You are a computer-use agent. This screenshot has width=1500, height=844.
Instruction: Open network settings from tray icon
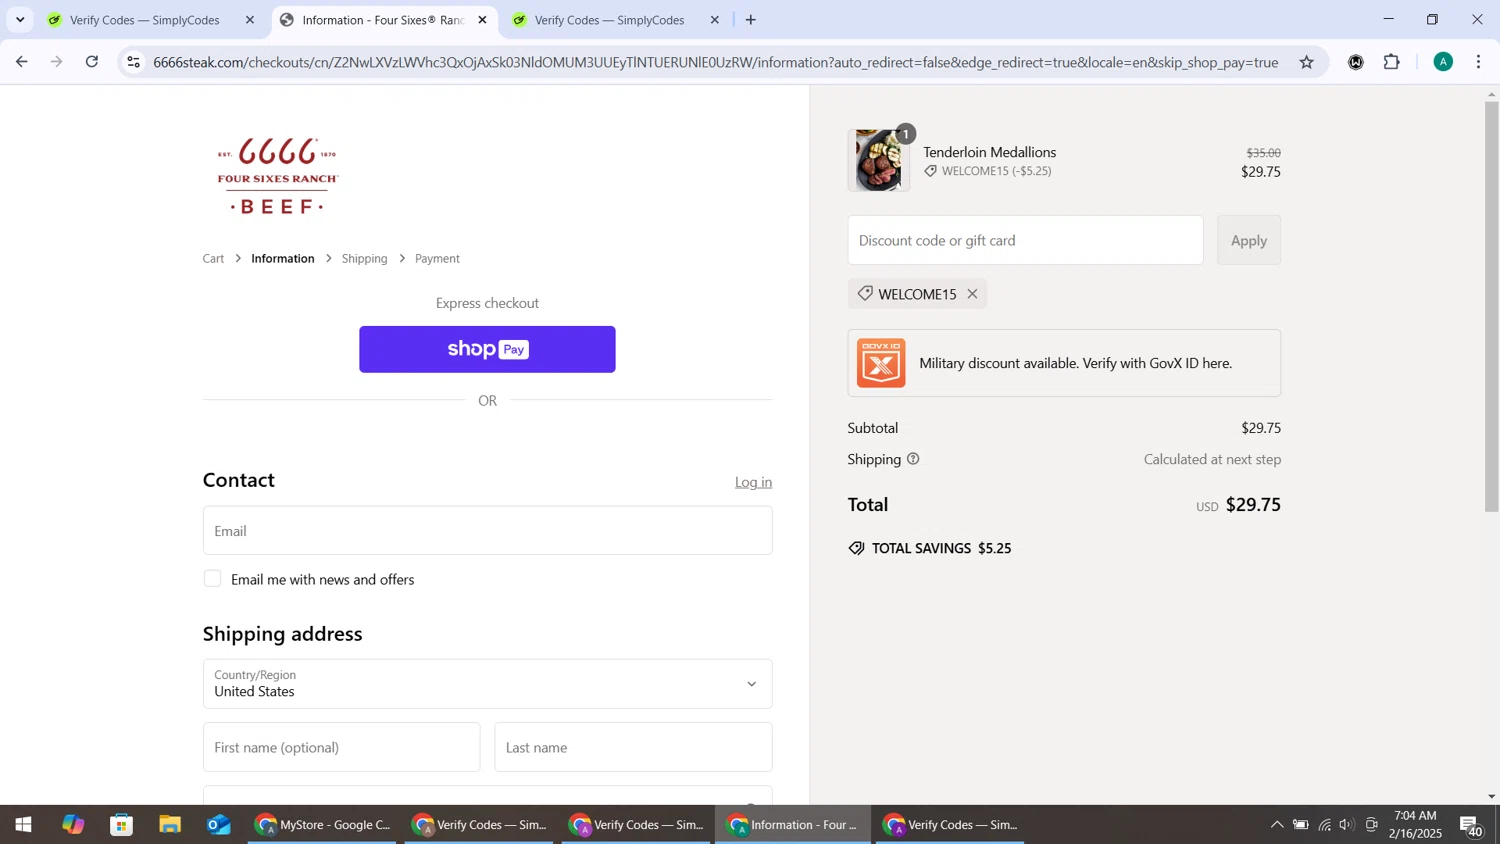pyautogui.click(x=1325, y=825)
